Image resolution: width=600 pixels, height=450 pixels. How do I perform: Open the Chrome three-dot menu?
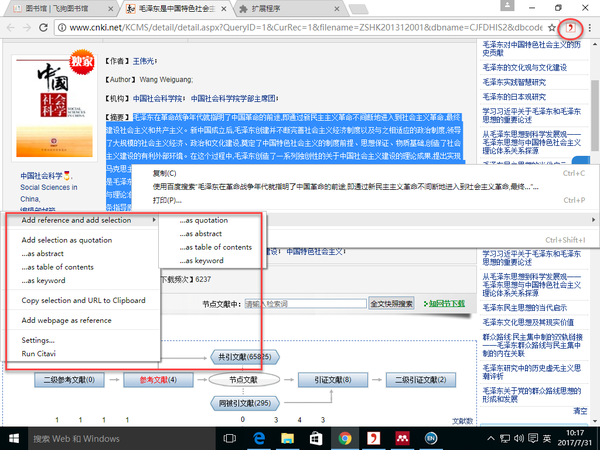[590, 28]
